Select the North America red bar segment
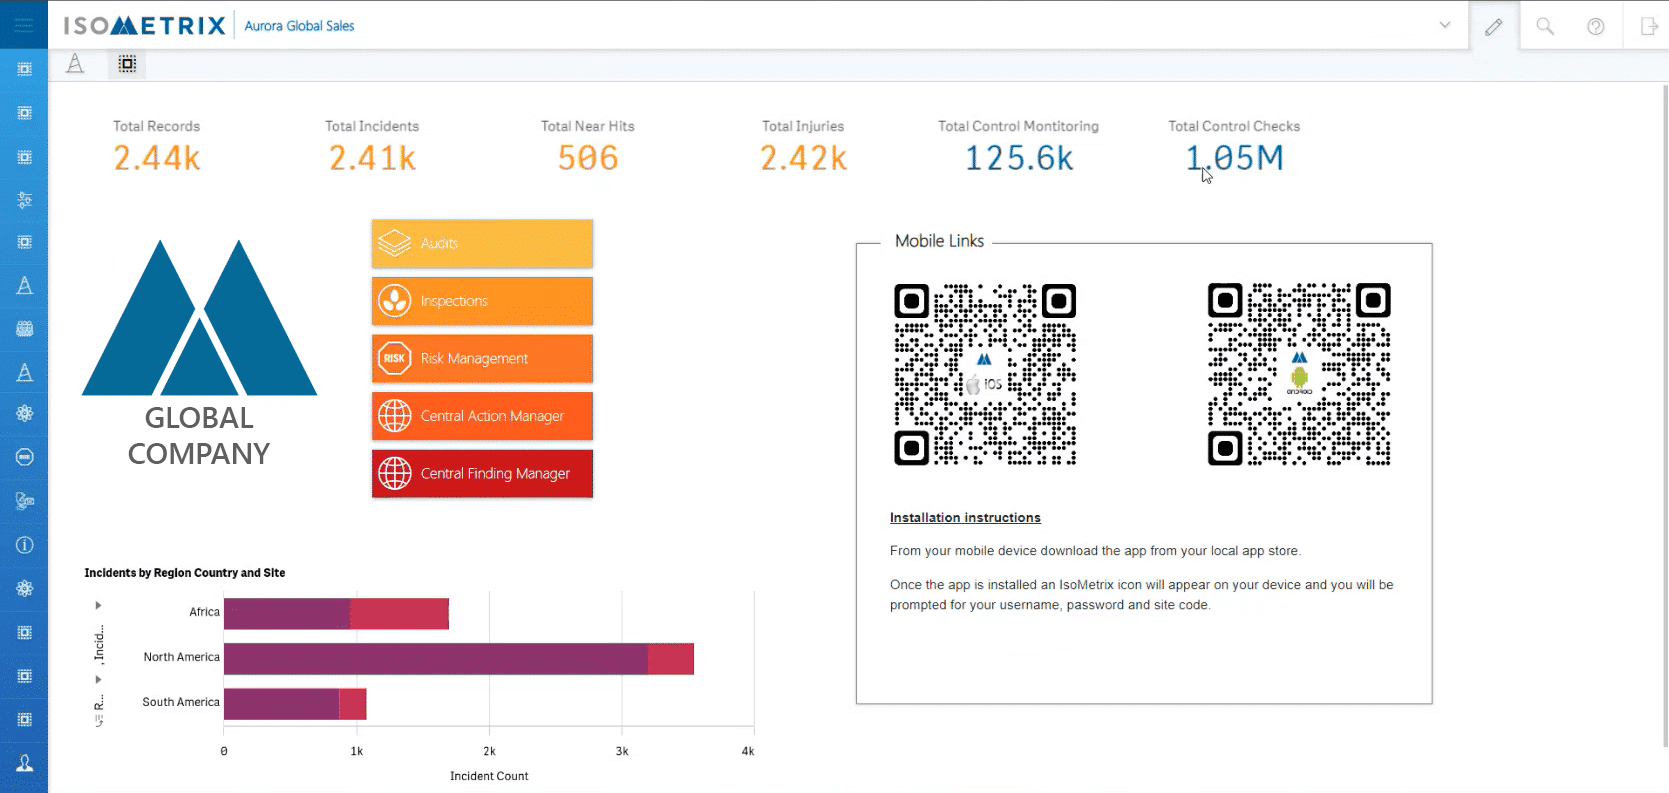Image resolution: width=1669 pixels, height=793 pixels. coord(671,659)
